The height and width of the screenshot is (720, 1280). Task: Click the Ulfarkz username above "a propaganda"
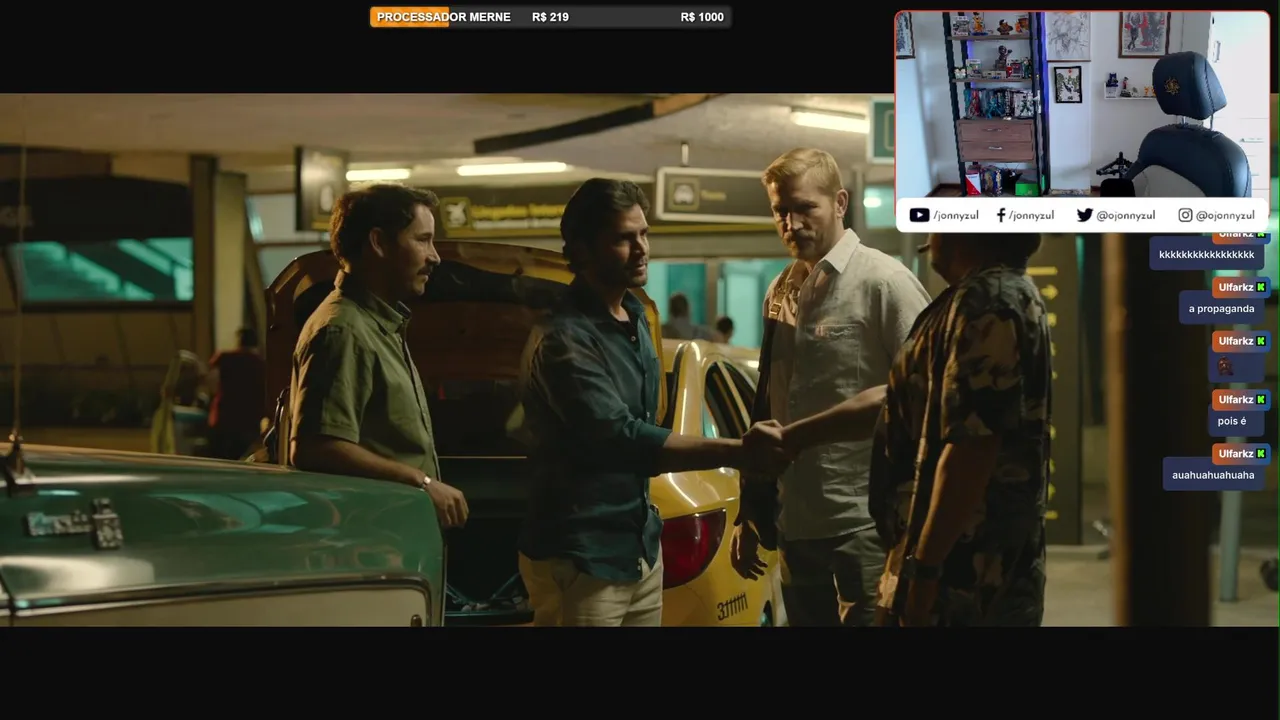click(x=1235, y=288)
